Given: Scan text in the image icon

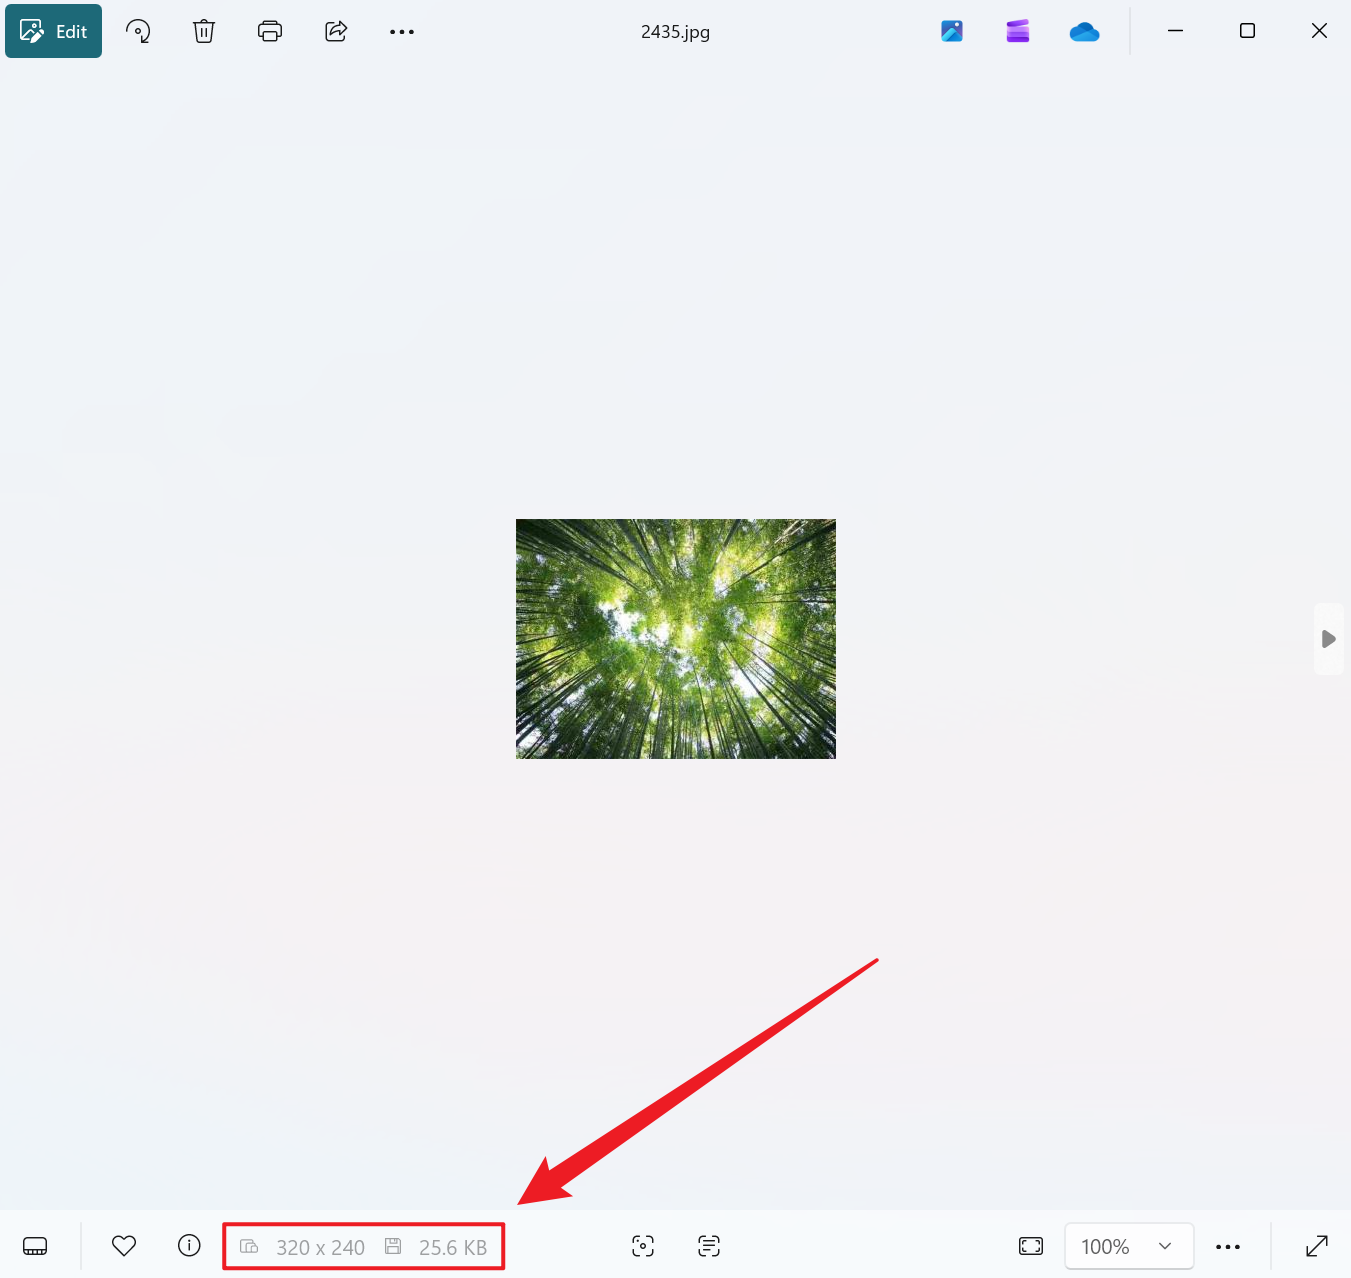Looking at the screenshot, I should pyautogui.click(x=709, y=1246).
